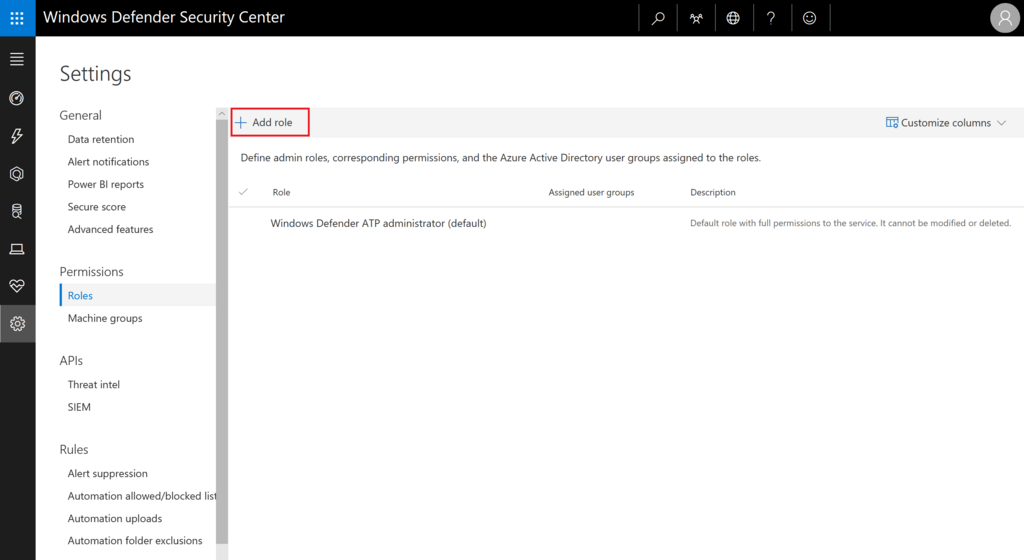Open the help question mark icon
Screen dimensions: 1024x560
tap(771, 18)
